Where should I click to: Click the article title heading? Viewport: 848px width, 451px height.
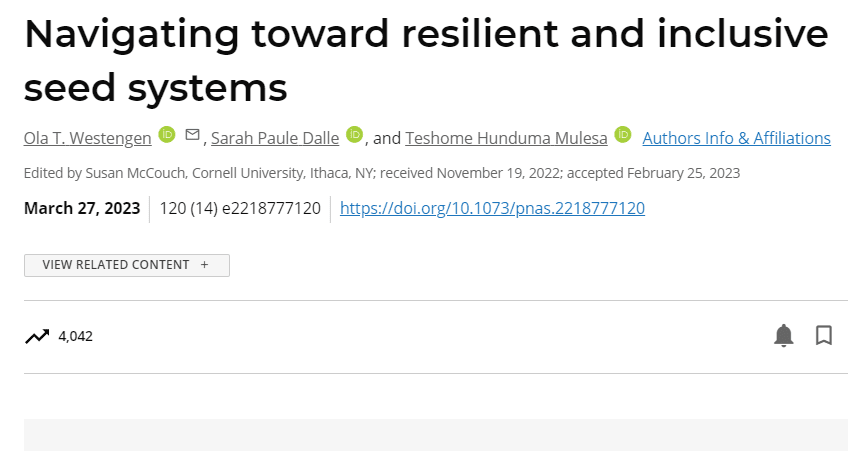(x=426, y=59)
